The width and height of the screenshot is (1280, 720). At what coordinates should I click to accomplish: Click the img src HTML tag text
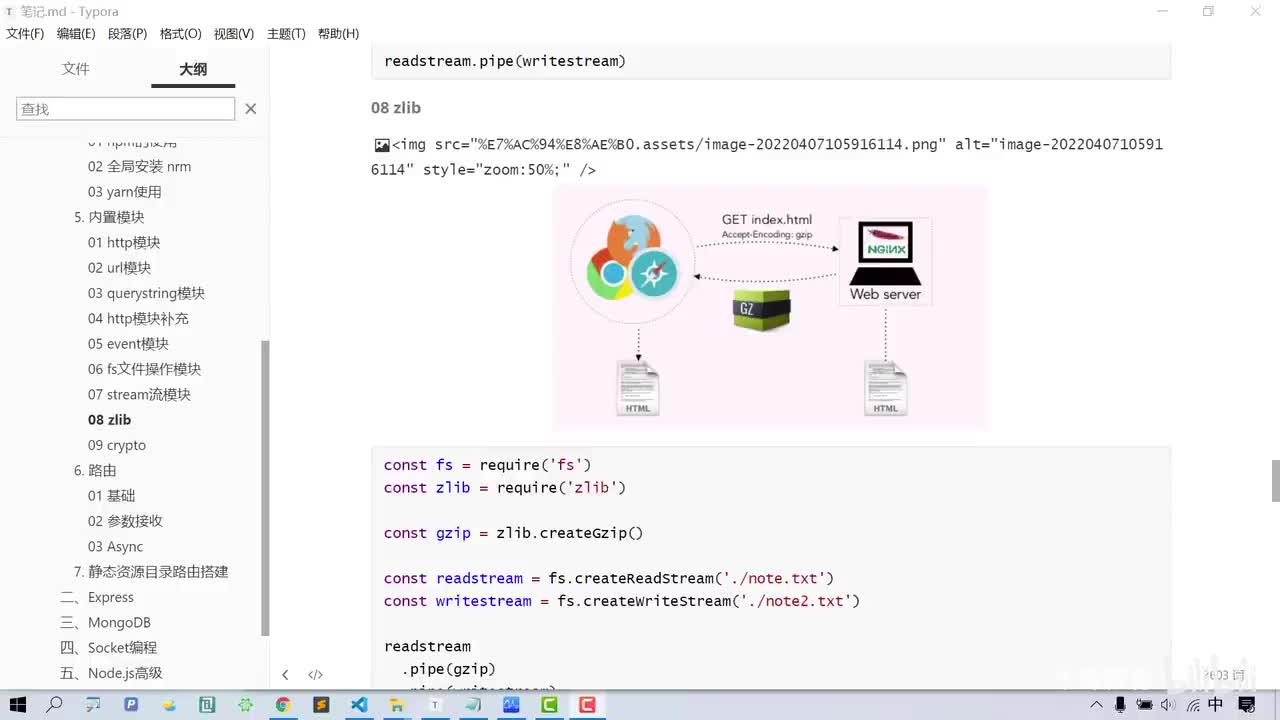tap(767, 157)
